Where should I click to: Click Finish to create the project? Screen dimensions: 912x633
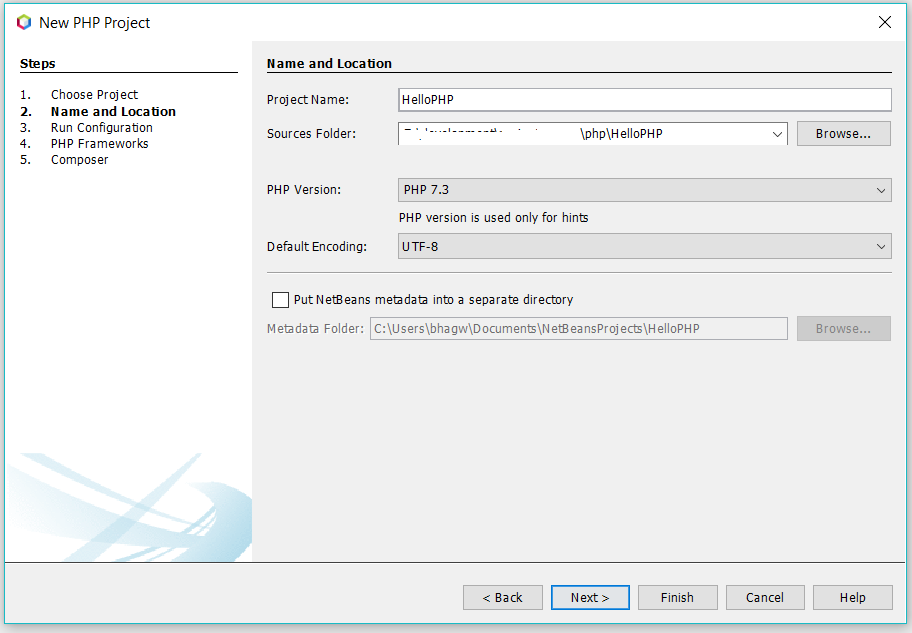pyautogui.click(x=677, y=598)
